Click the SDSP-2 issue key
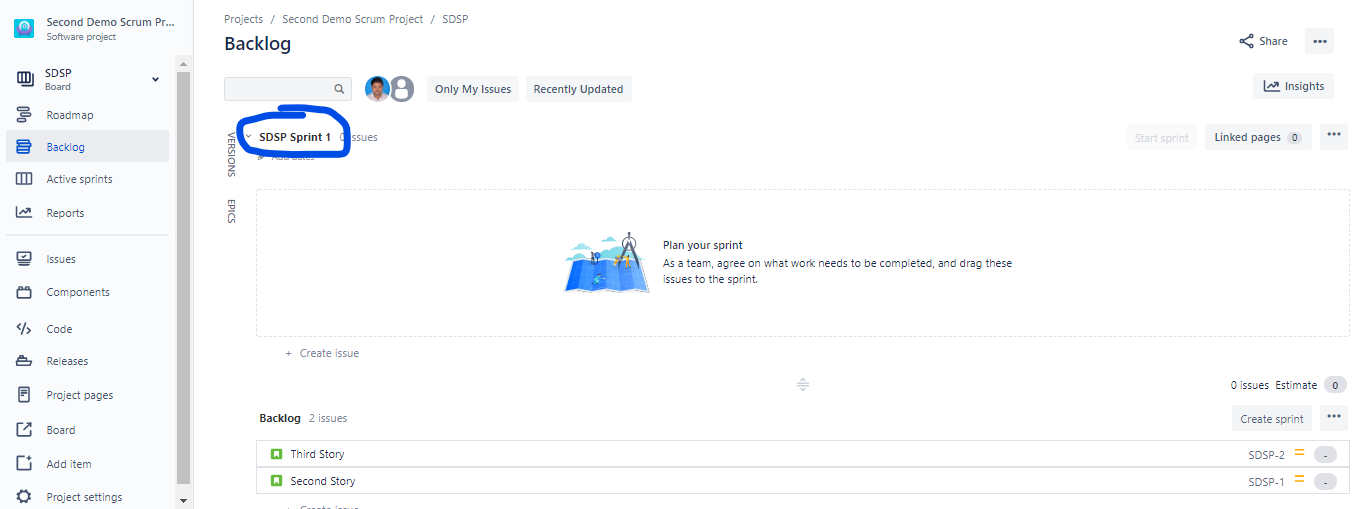The height and width of the screenshot is (509, 1358). coord(1267,455)
